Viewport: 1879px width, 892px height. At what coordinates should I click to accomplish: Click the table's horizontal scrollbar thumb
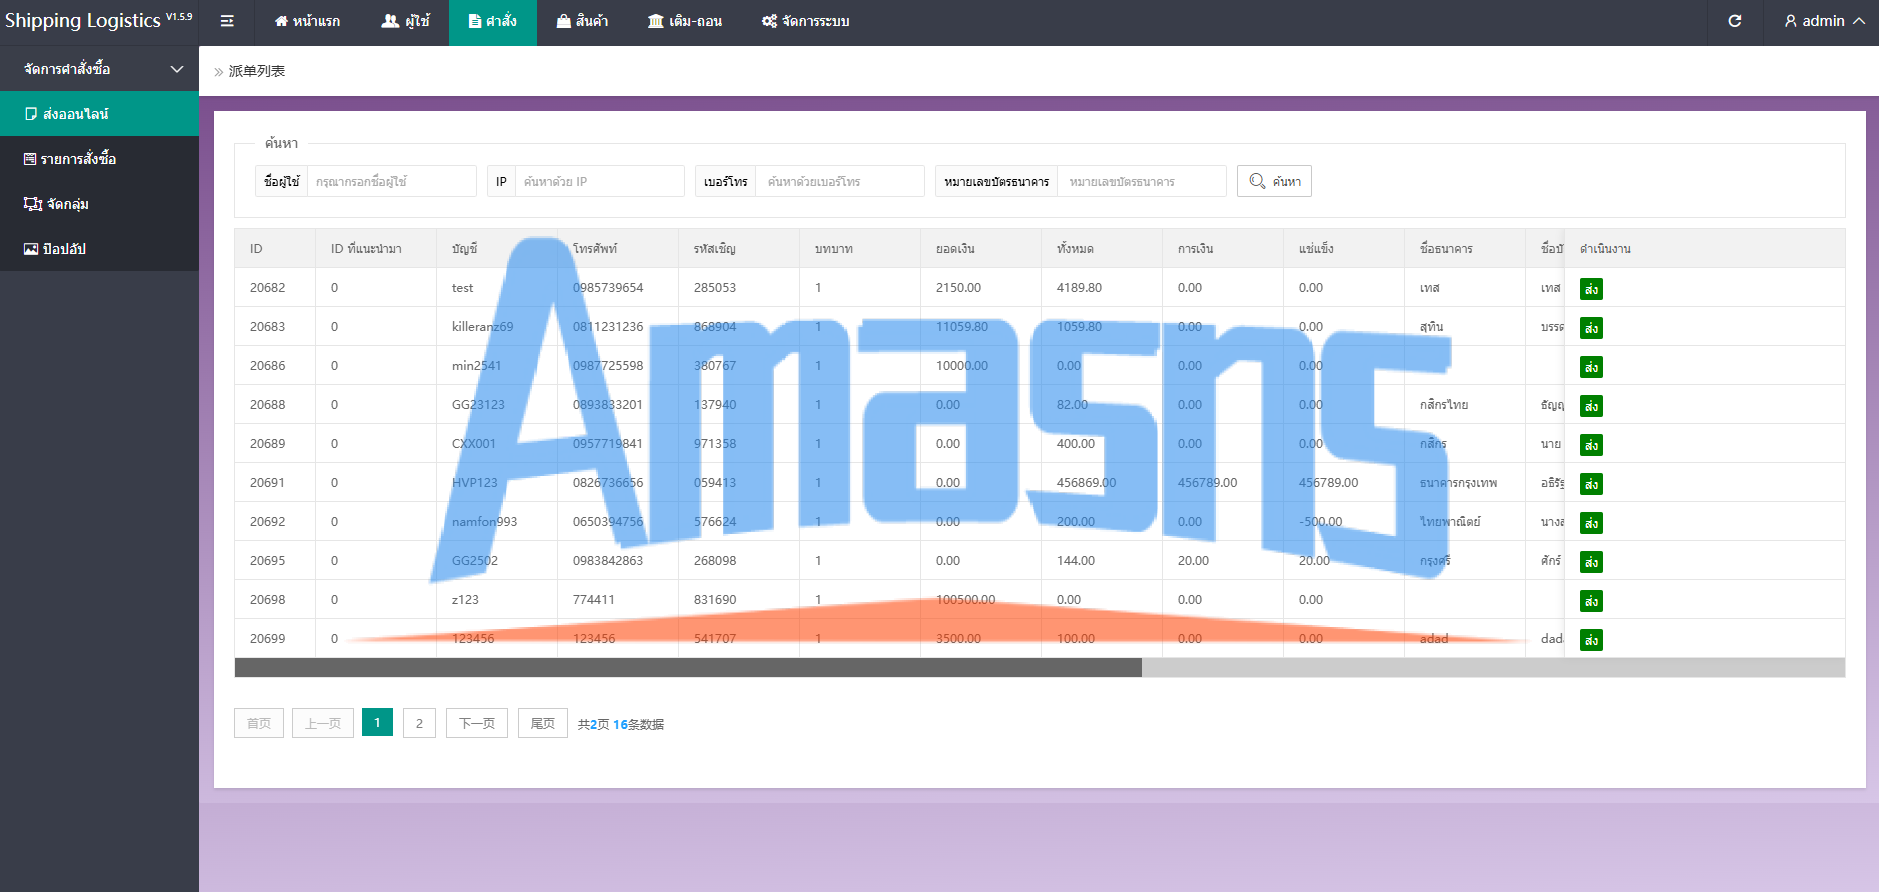click(688, 667)
